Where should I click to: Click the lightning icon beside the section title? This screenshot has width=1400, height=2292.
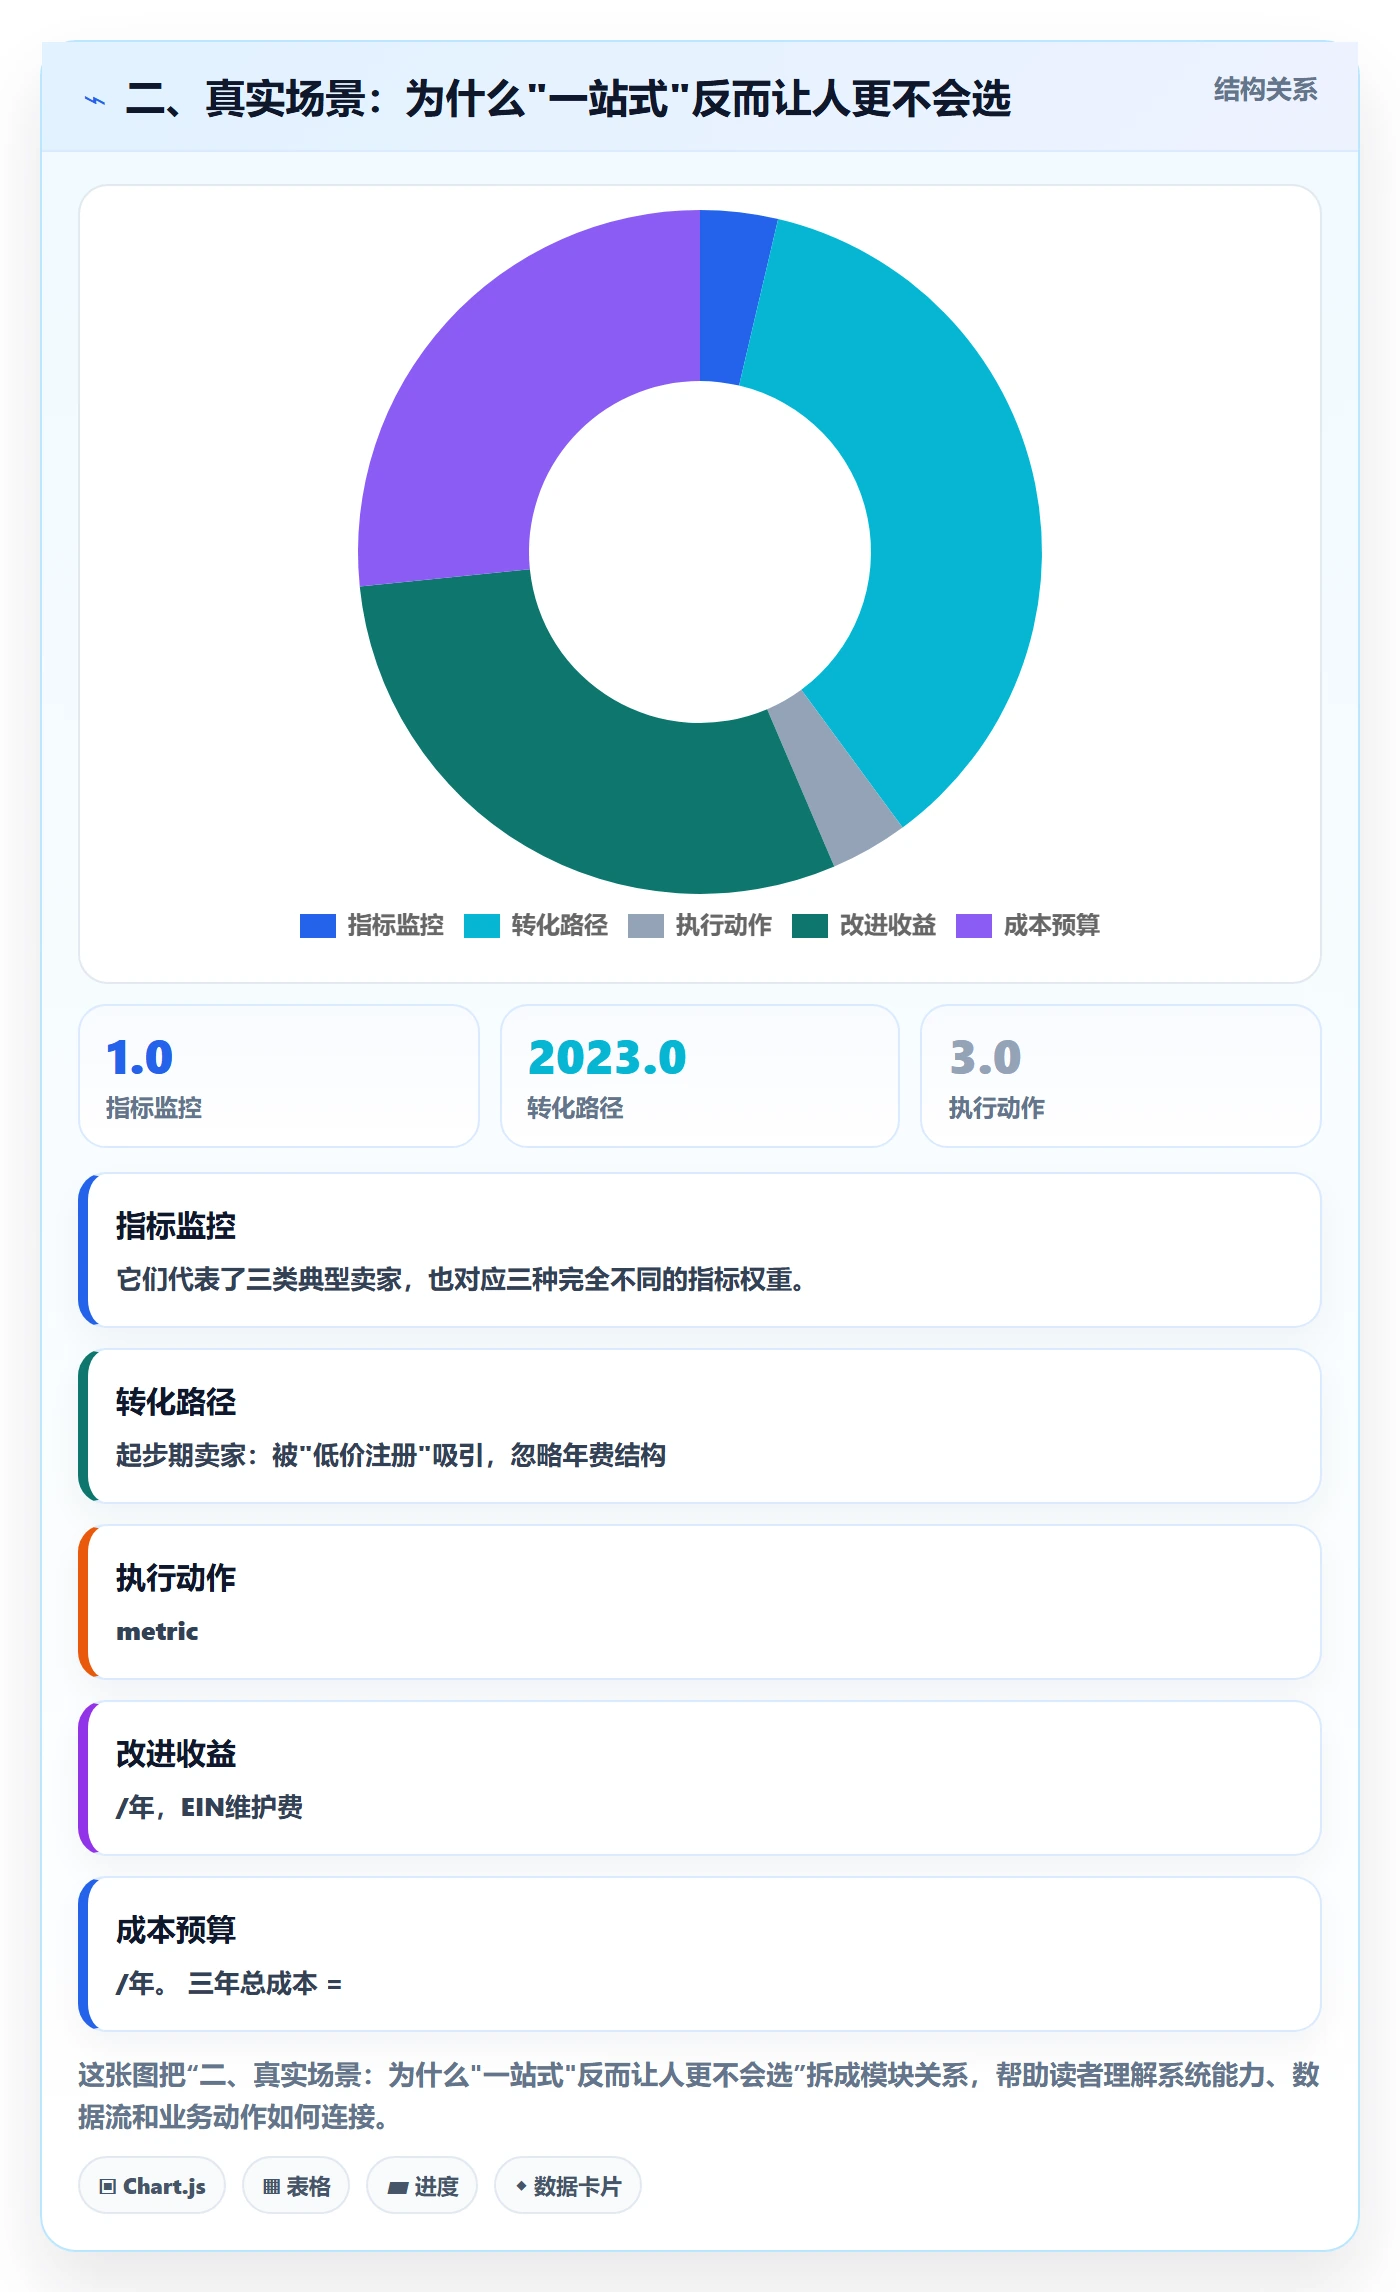point(95,100)
